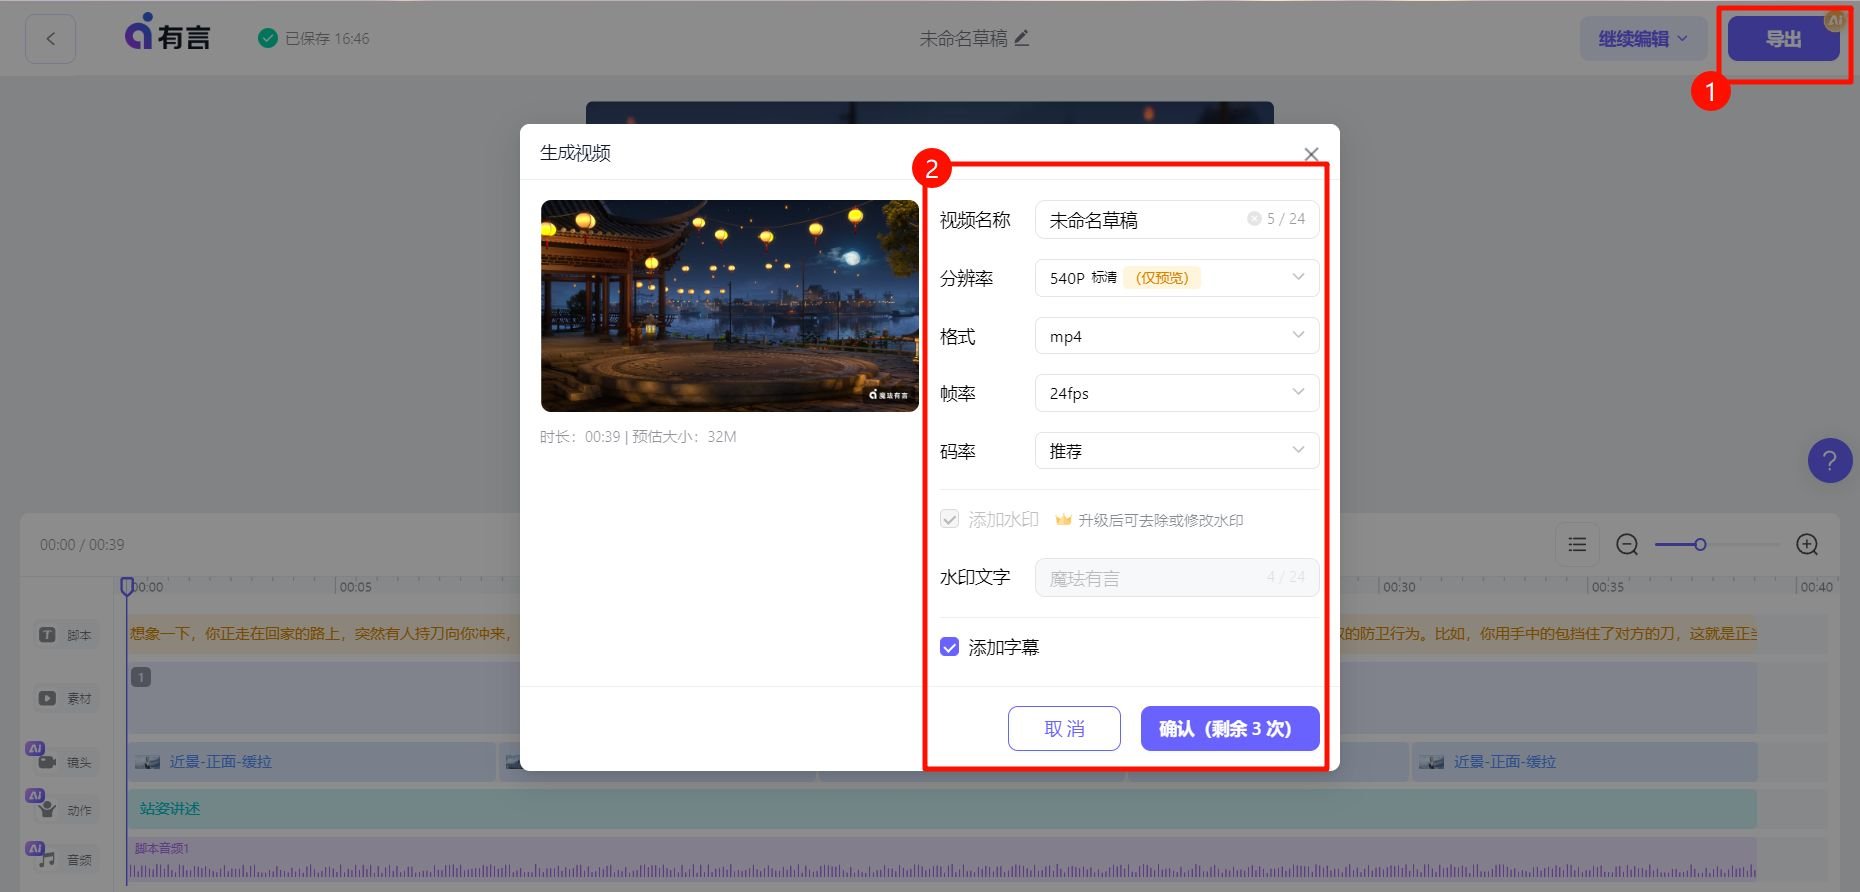Open the help question mark button
This screenshot has height=892, width=1860.
pyautogui.click(x=1829, y=461)
